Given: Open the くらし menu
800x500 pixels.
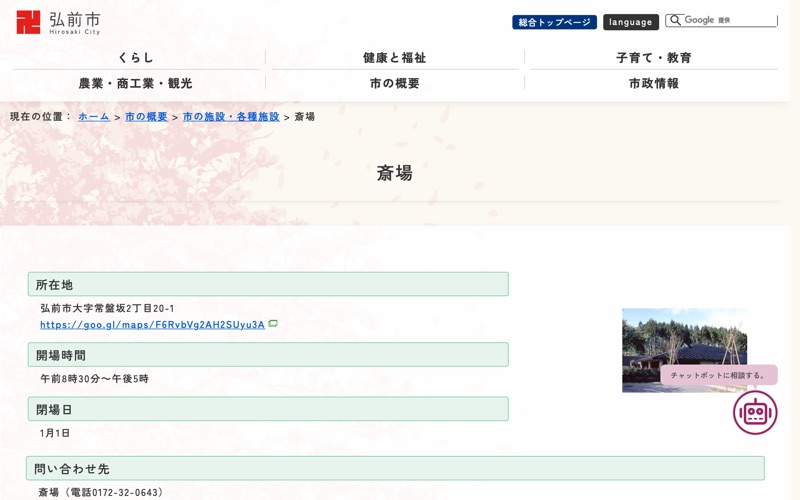Looking at the screenshot, I should [136, 58].
